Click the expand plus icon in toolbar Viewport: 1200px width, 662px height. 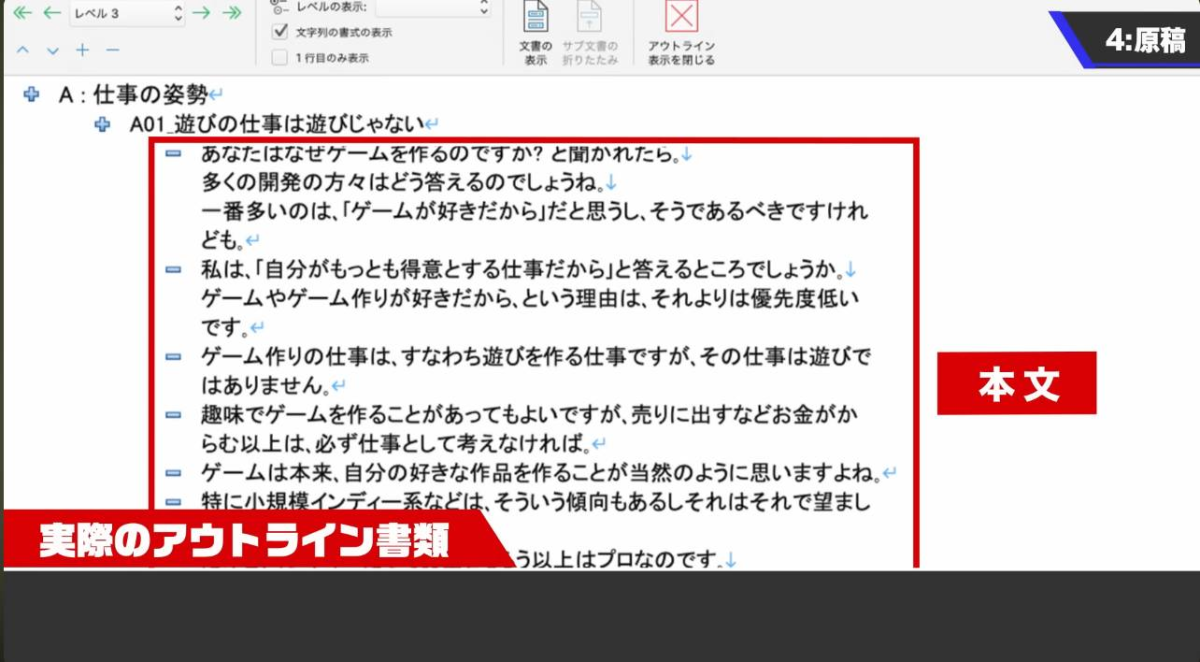point(82,50)
